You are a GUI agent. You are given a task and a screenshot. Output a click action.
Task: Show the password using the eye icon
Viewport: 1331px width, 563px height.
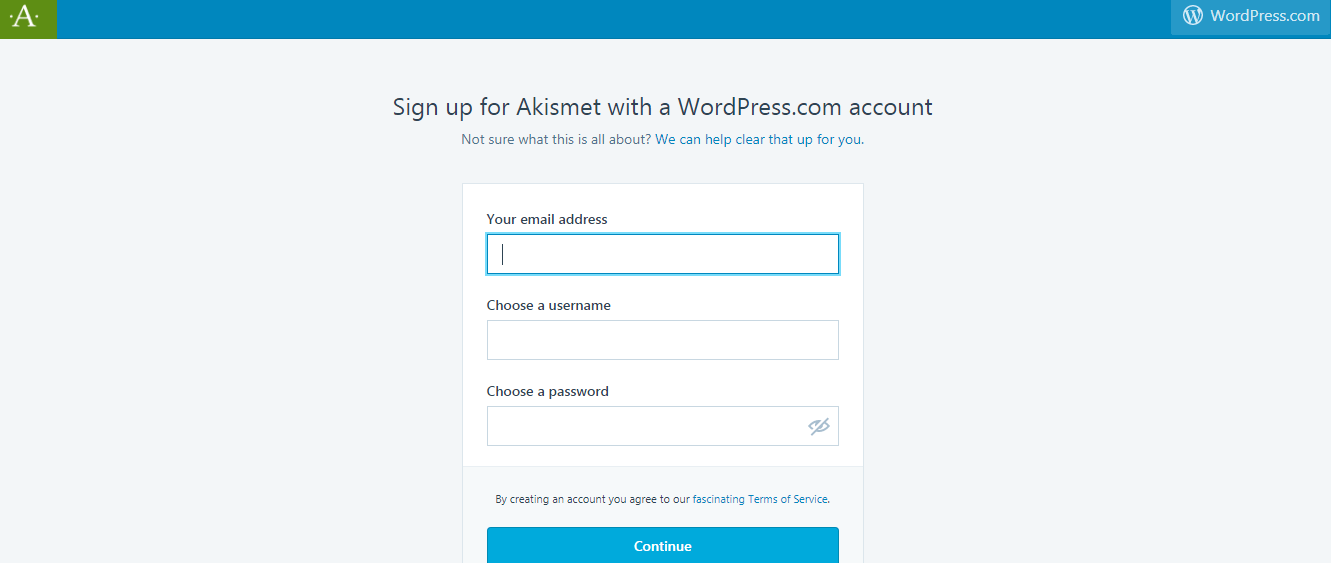tap(819, 427)
